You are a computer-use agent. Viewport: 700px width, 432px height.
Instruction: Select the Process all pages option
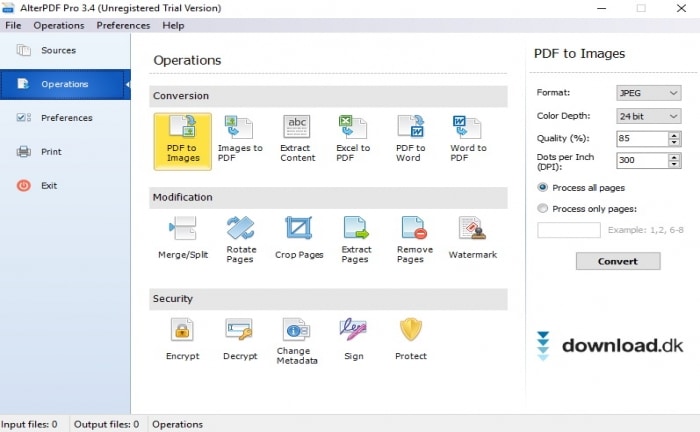[x=543, y=187]
